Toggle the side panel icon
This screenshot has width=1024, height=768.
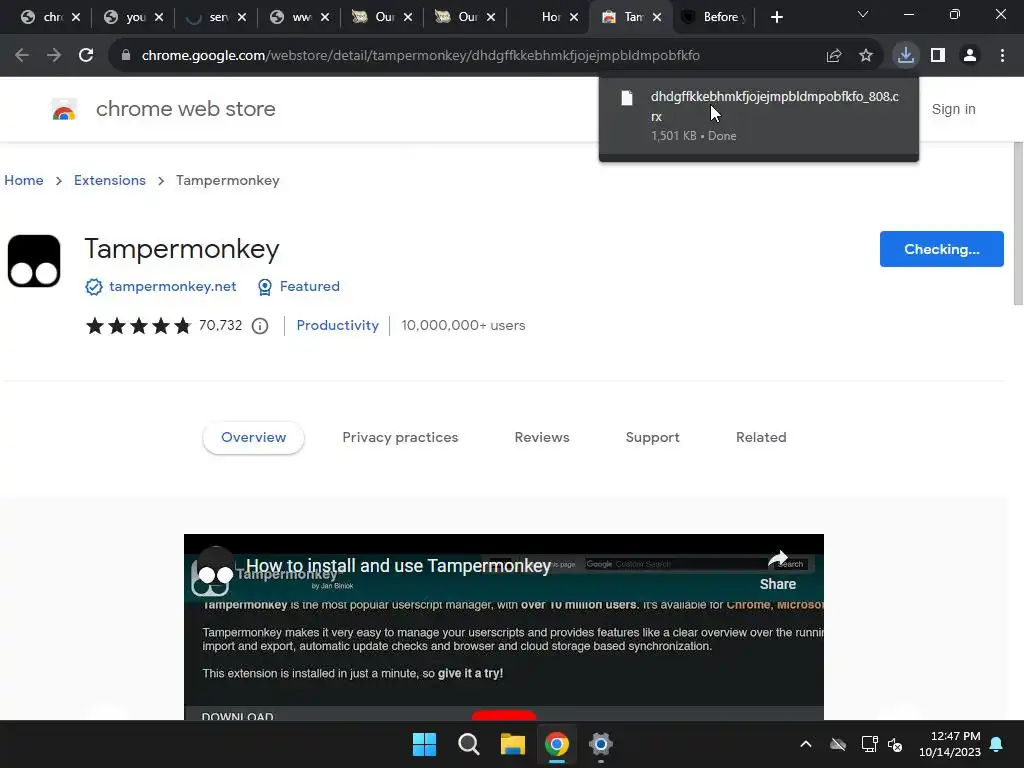point(938,56)
